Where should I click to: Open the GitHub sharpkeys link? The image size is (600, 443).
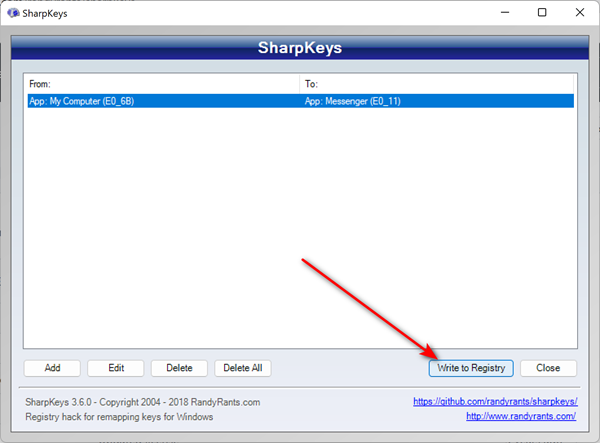click(495, 401)
